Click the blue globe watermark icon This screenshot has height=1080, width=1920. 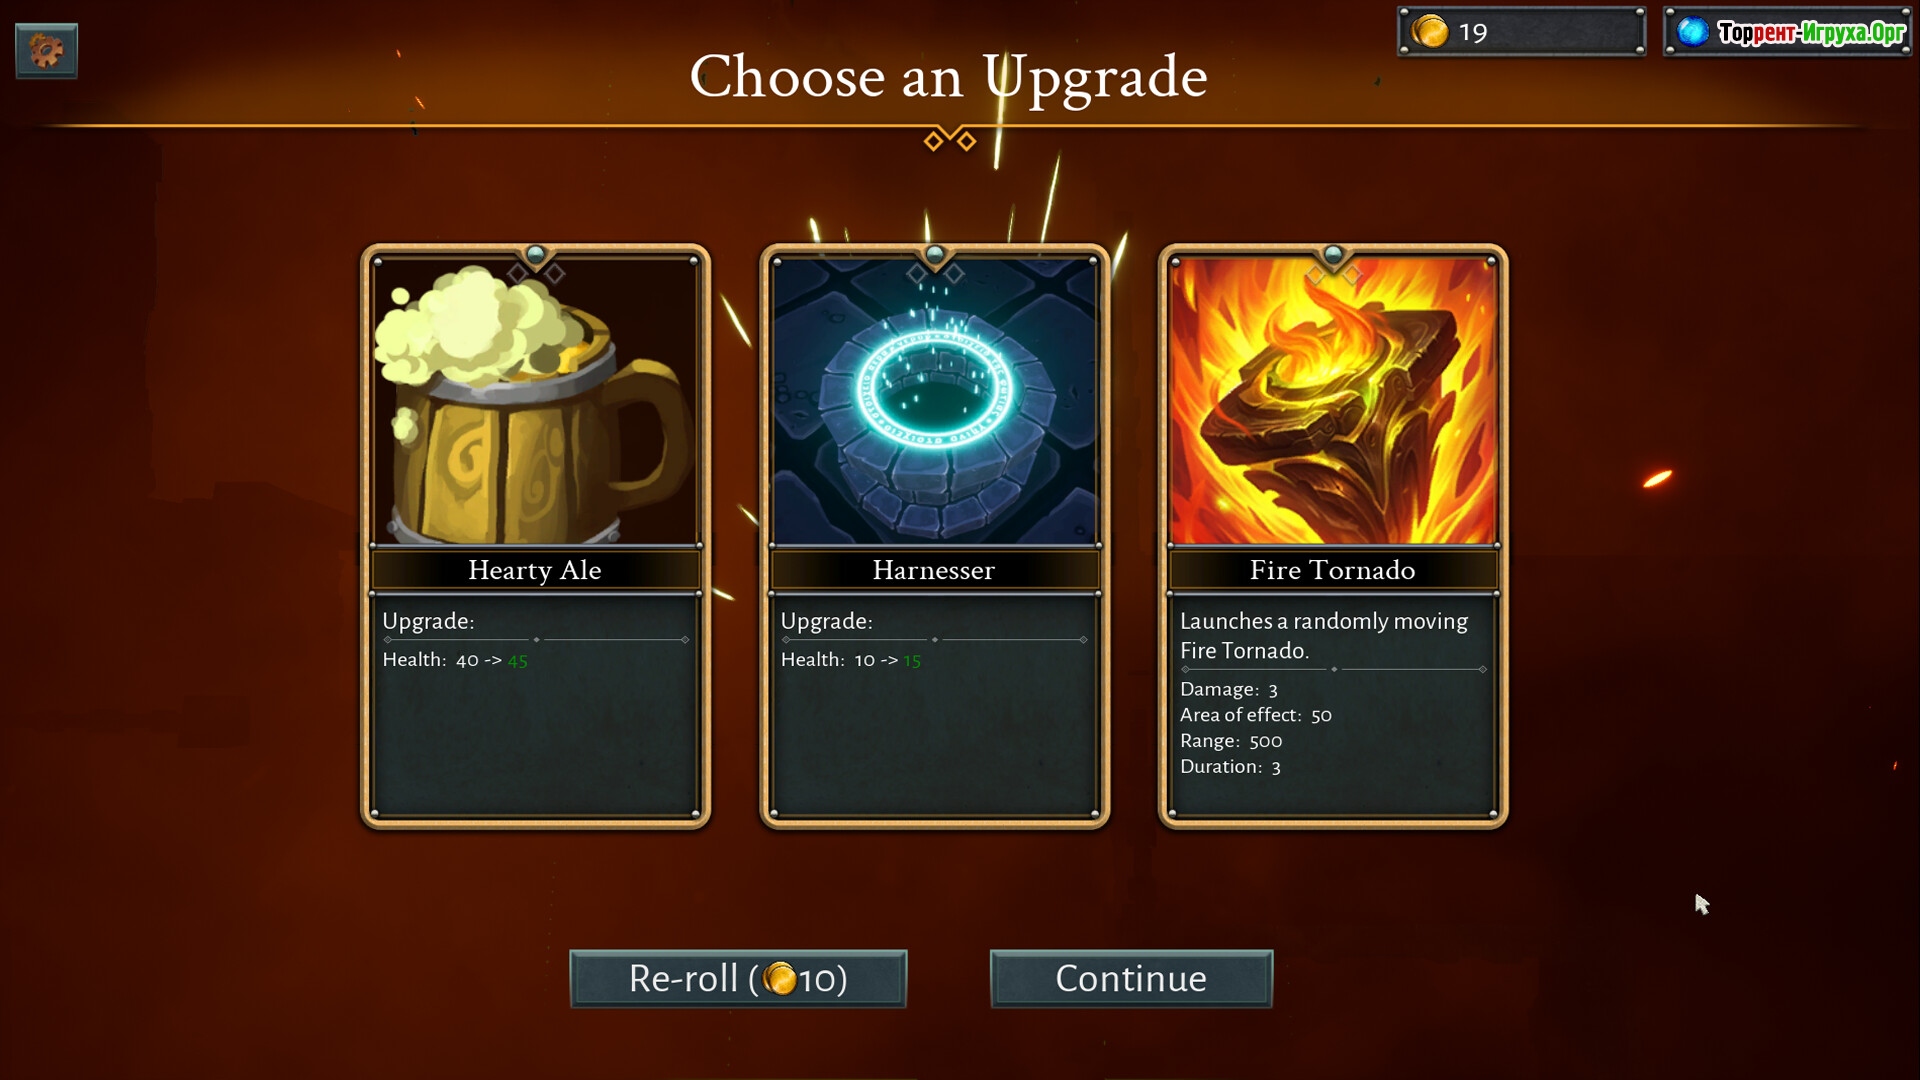tap(1692, 32)
